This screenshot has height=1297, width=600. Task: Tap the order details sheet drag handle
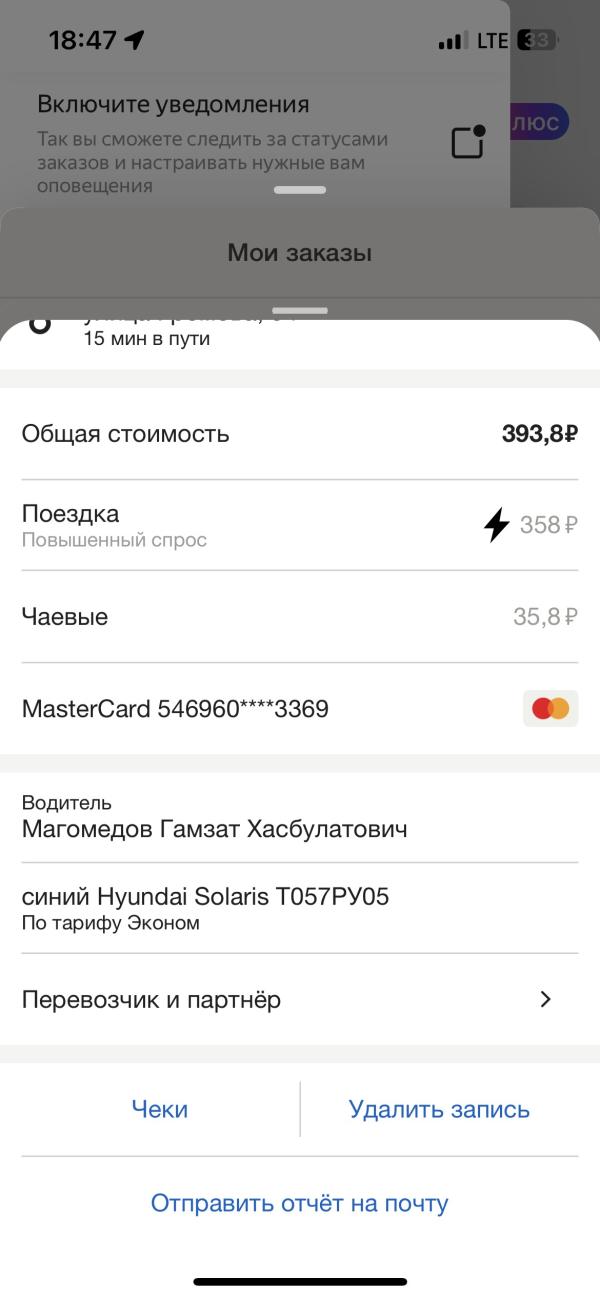pos(299,311)
